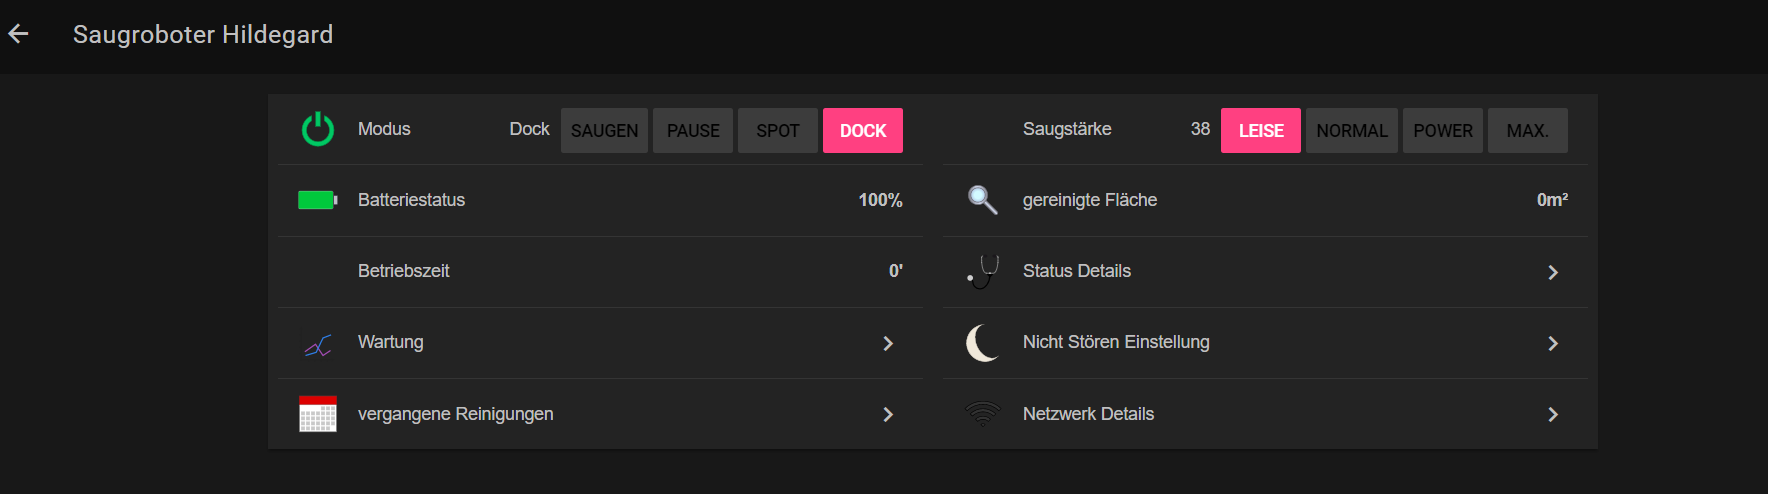
Task: Click the magnifying glass icon
Action: 982,200
